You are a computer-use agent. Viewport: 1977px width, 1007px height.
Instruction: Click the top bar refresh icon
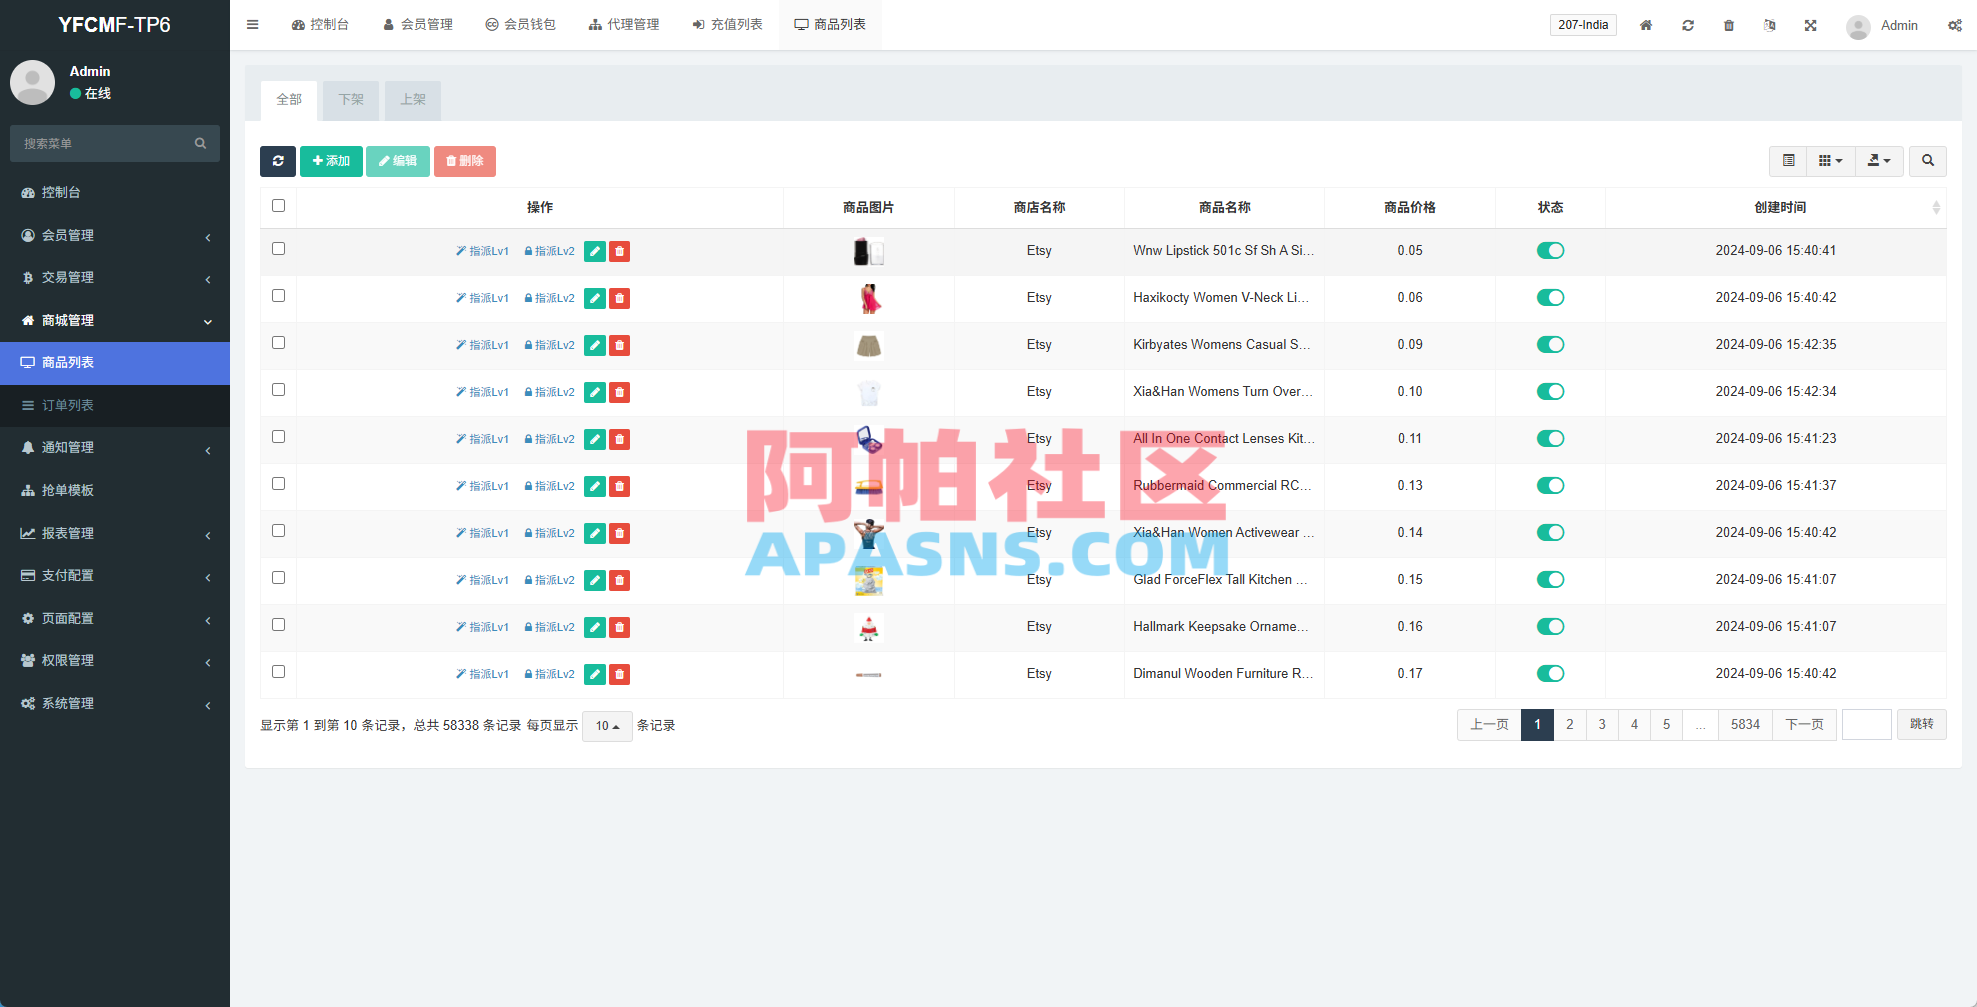tap(1688, 25)
